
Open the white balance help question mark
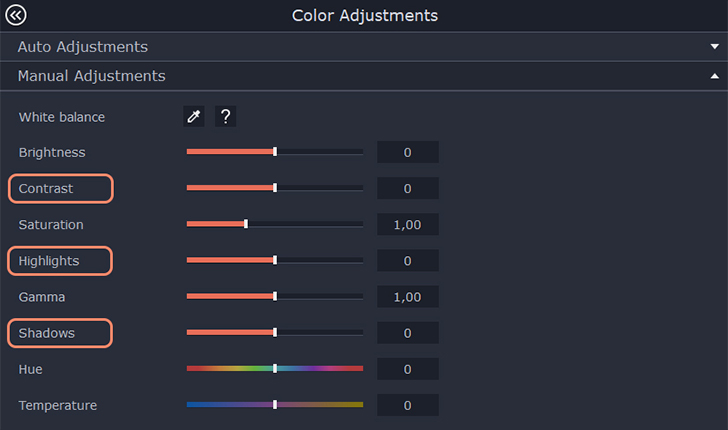pos(225,116)
